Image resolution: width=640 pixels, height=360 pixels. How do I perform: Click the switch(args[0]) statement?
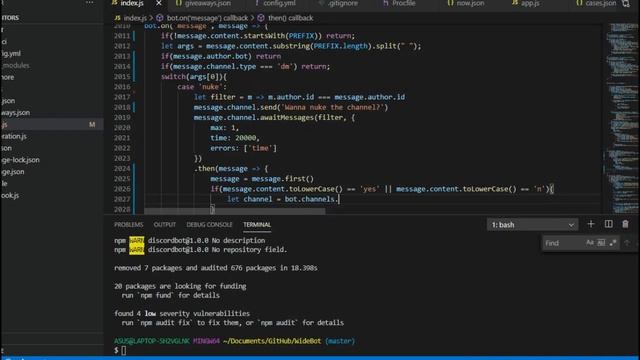tap(193, 77)
